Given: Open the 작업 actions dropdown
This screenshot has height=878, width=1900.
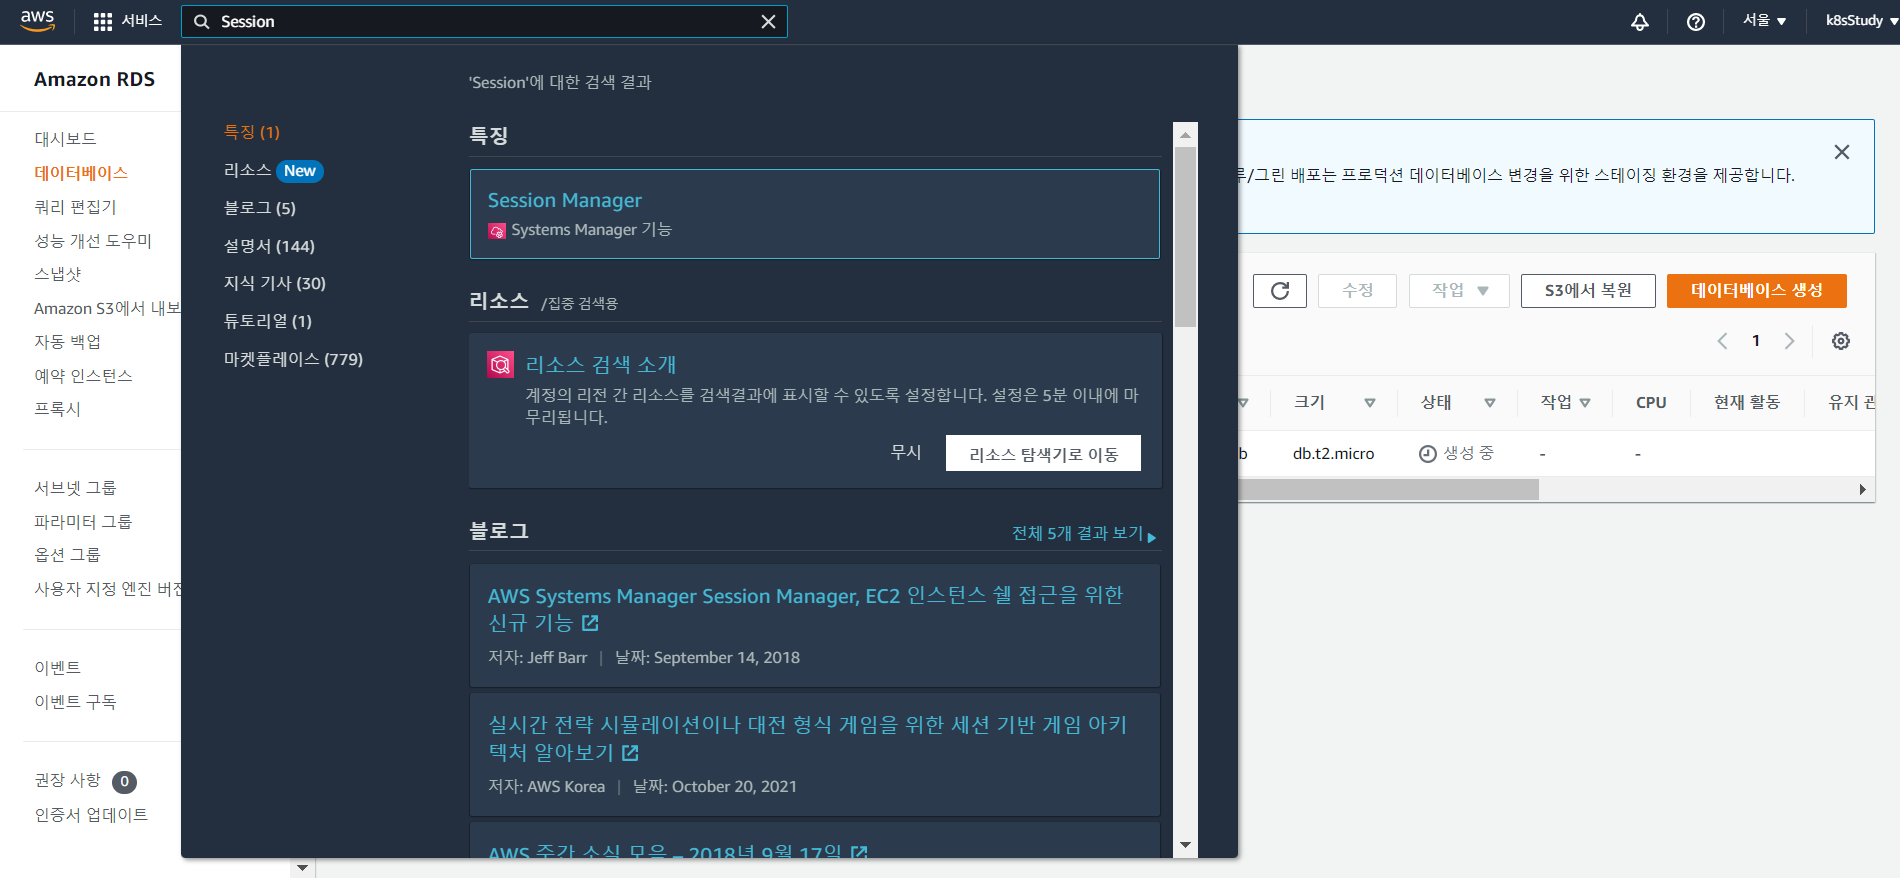Looking at the screenshot, I should click(1459, 291).
